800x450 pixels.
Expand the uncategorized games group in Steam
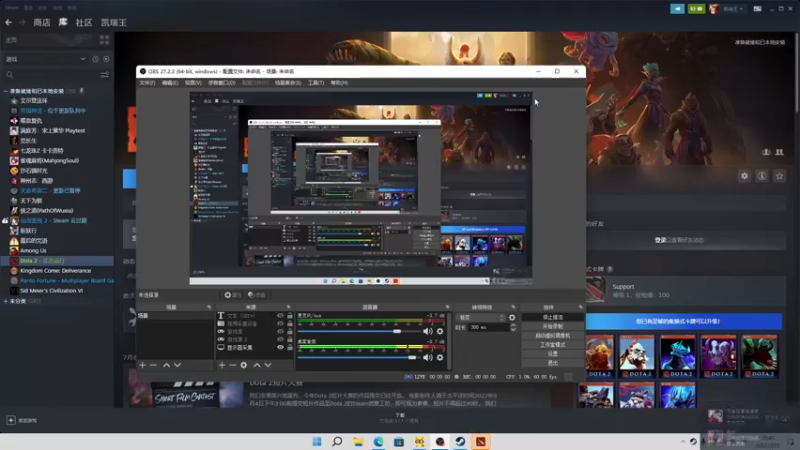[6, 301]
